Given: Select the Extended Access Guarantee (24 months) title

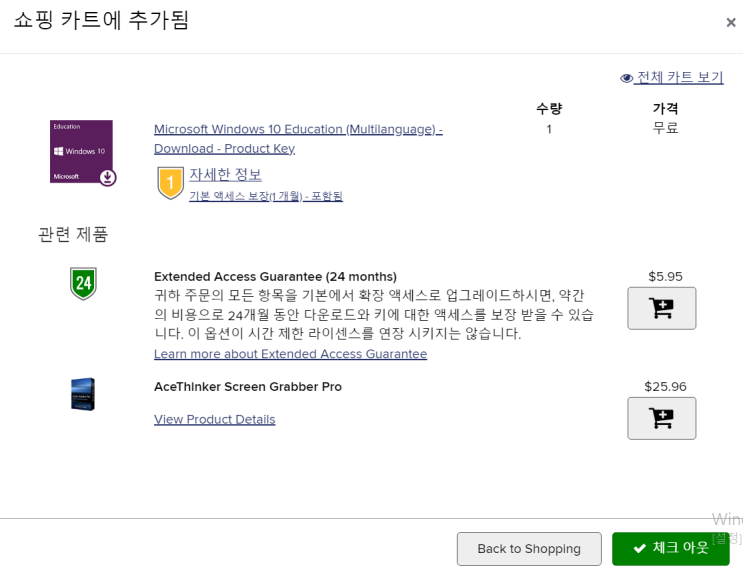Looking at the screenshot, I should (x=275, y=276).
